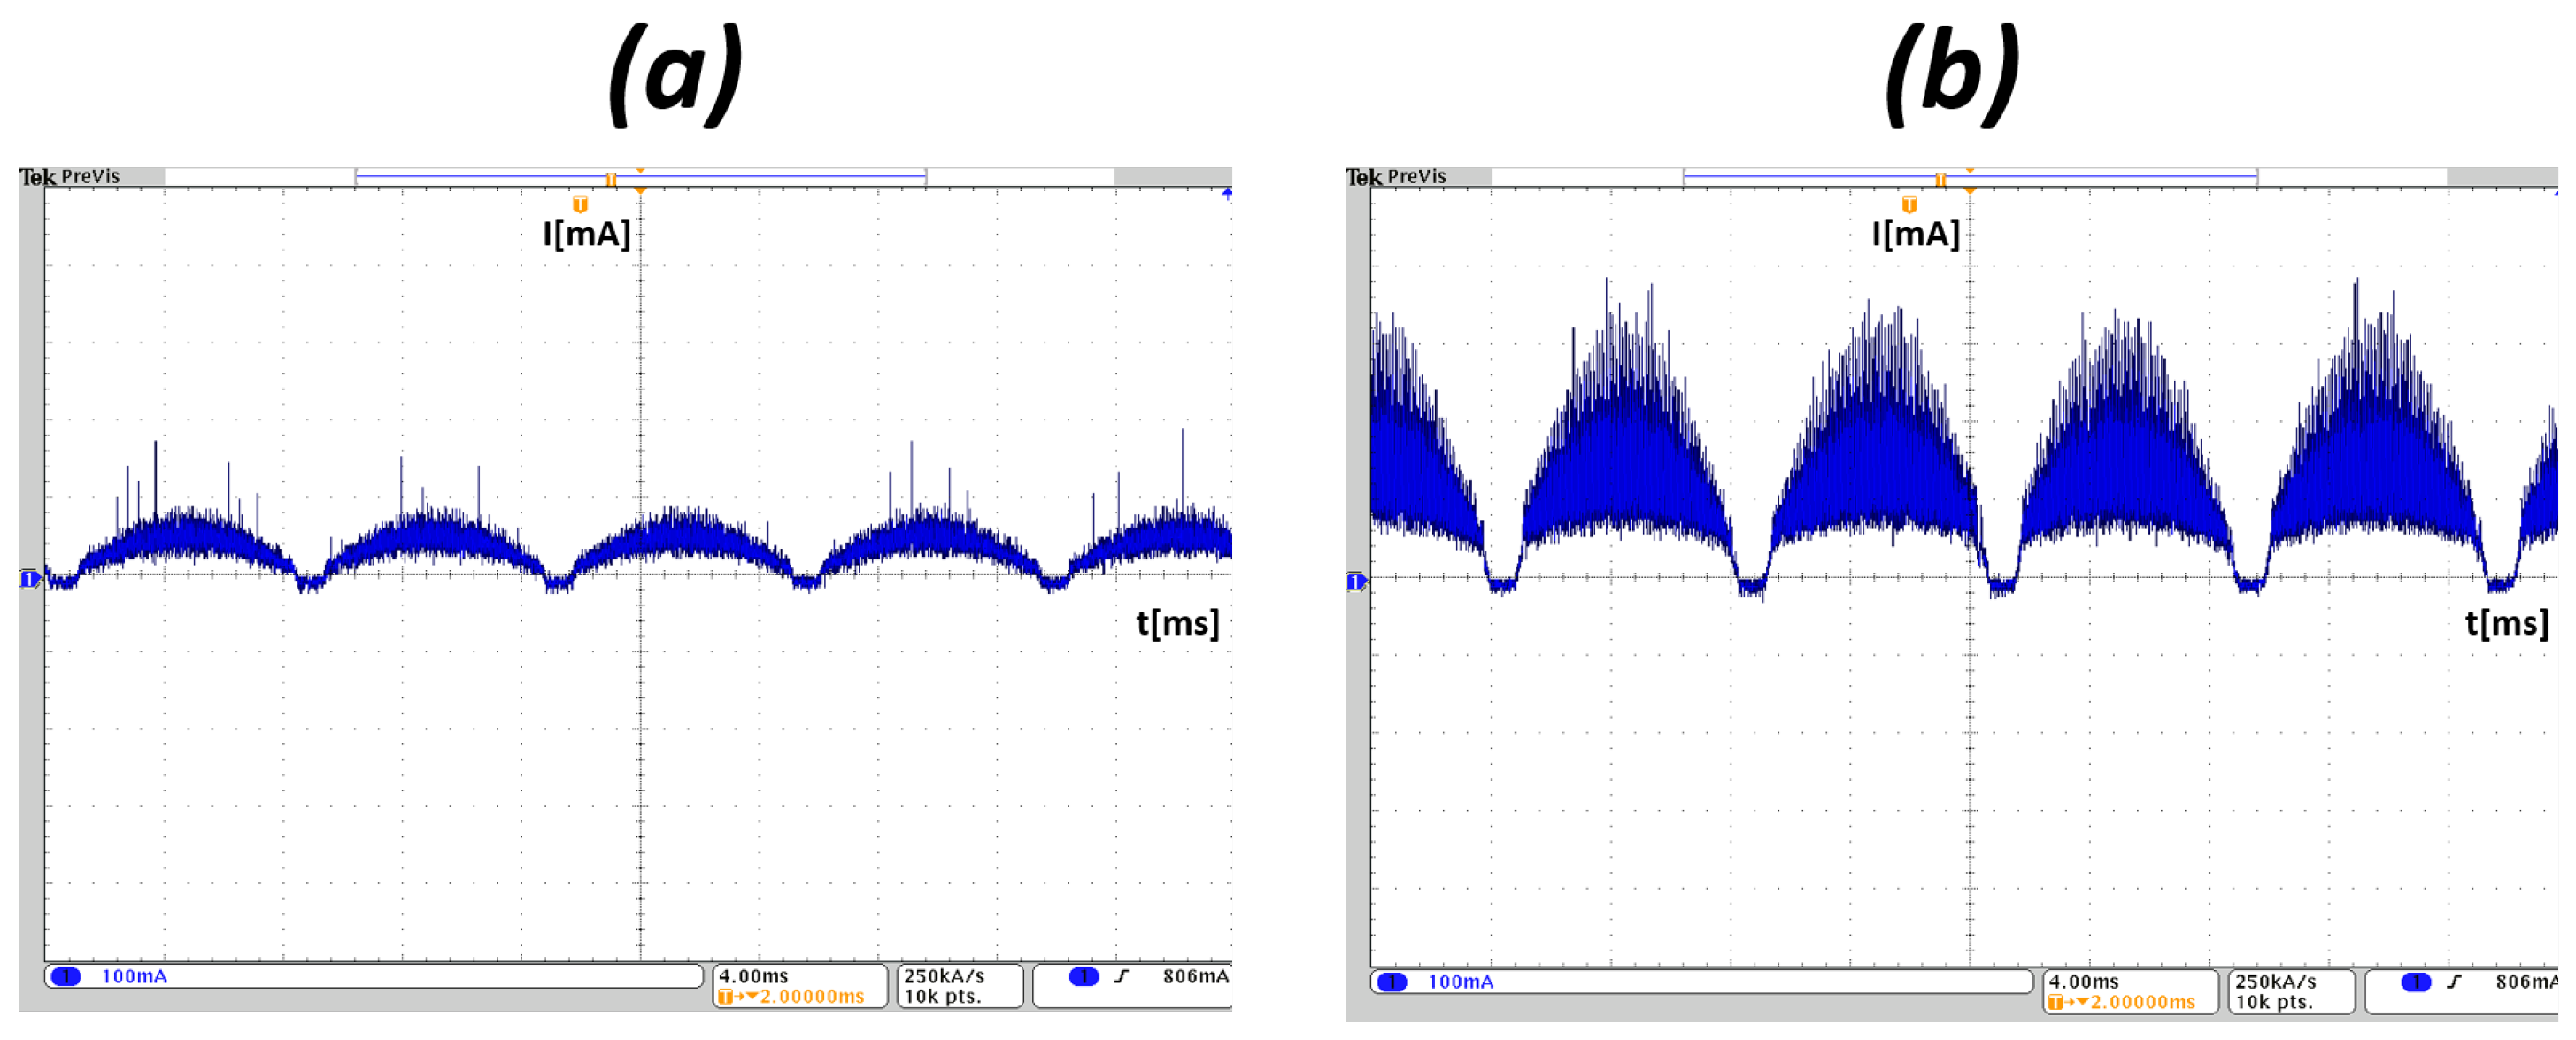Click orange trigger T marker above I[mA] in (a)
Image resolution: width=2576 pixels, height=1040 pixels.
(580, 204)
